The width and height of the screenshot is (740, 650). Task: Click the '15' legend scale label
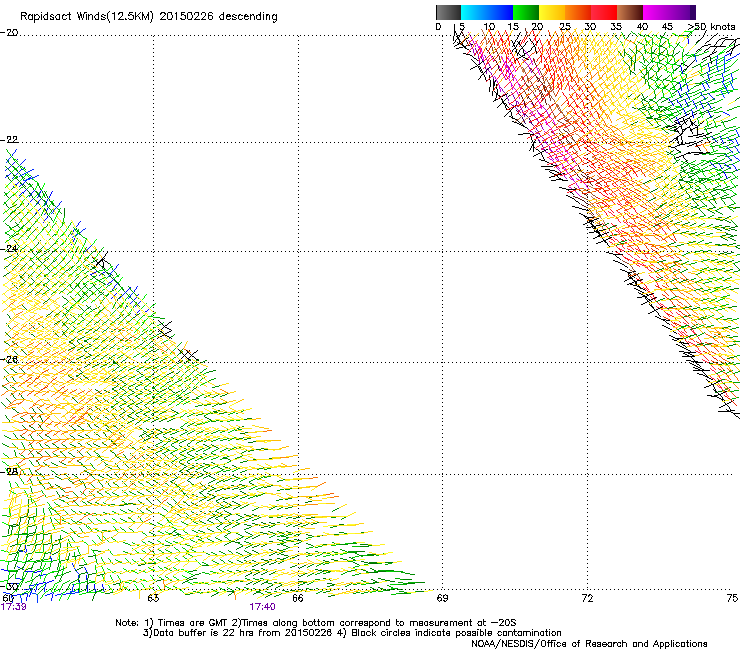point(513,27)
